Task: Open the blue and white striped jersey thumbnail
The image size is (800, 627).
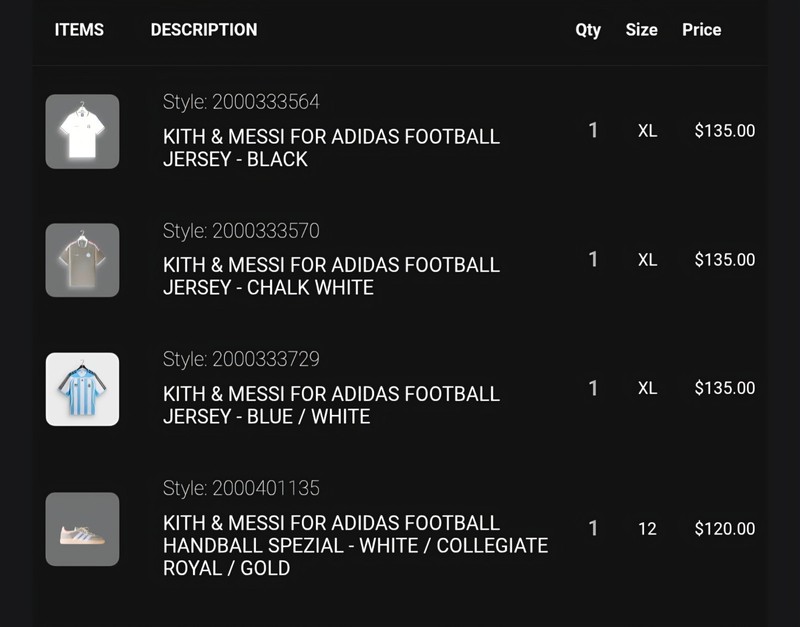Action: tap(82, 389)
